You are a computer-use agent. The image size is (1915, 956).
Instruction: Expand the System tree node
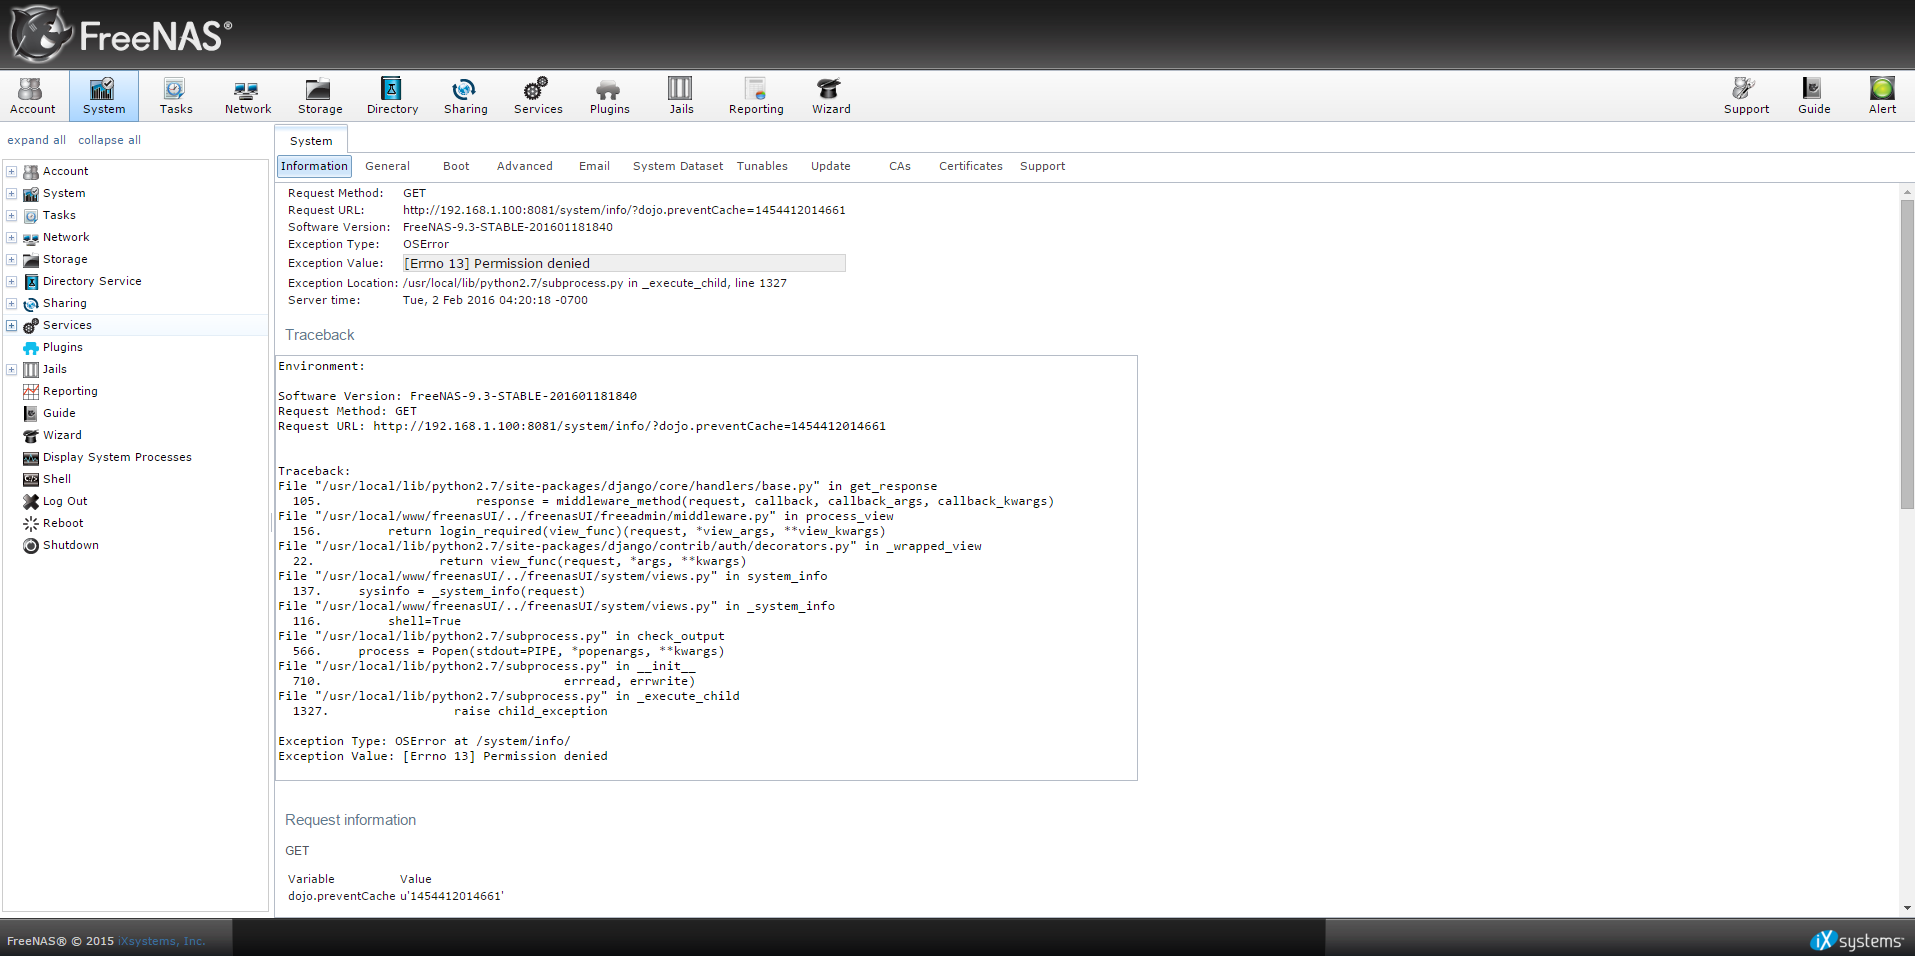pos(11,193)
